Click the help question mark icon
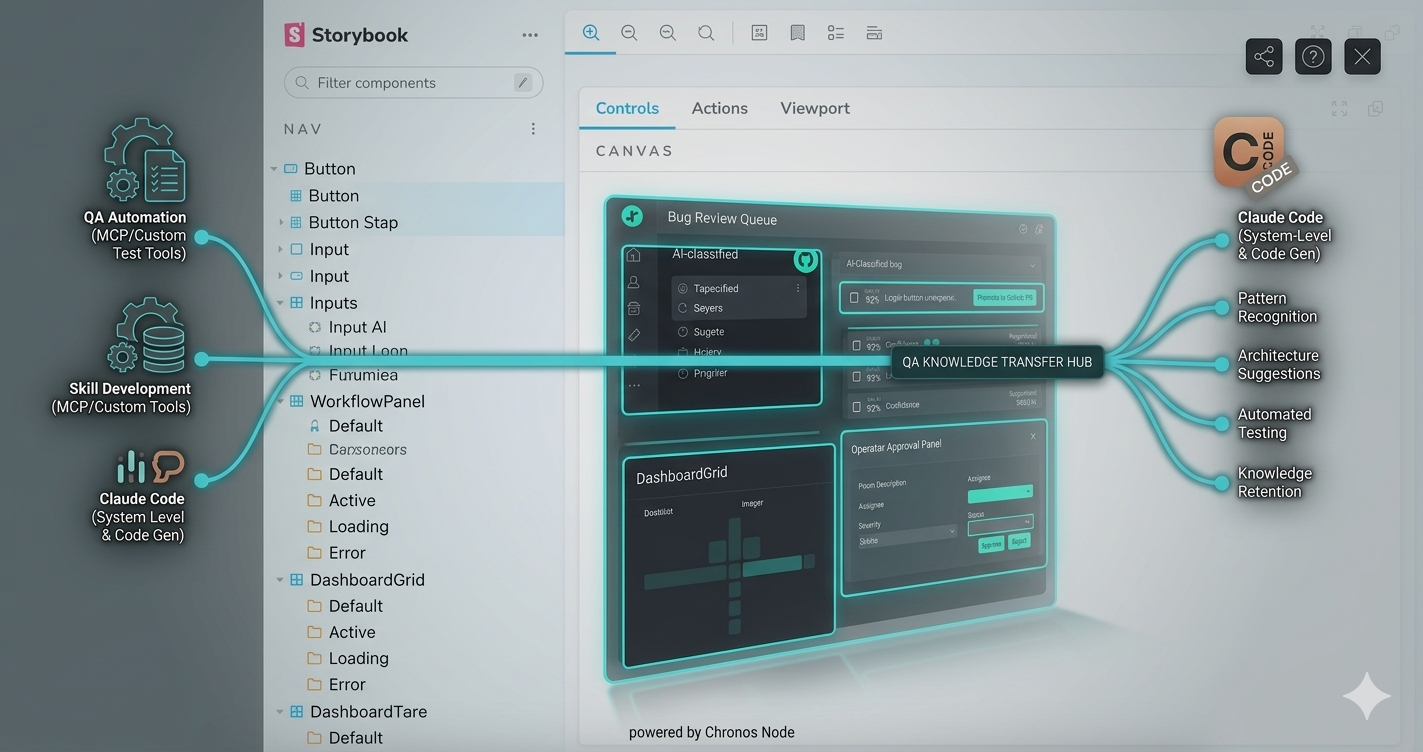 click(x=1313, y=56)
